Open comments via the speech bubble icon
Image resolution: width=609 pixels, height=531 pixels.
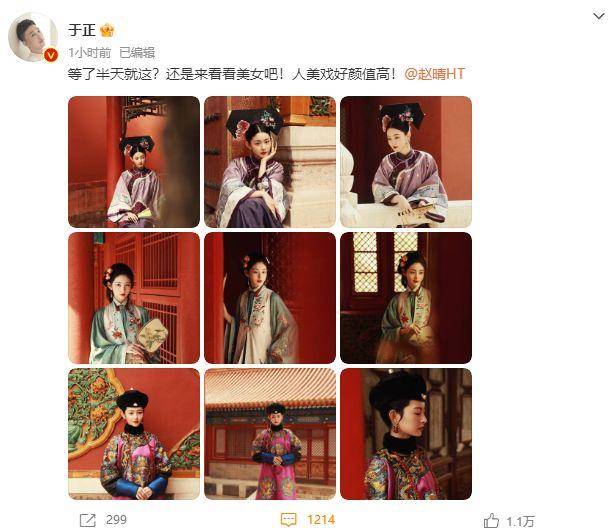pos(288,520)
